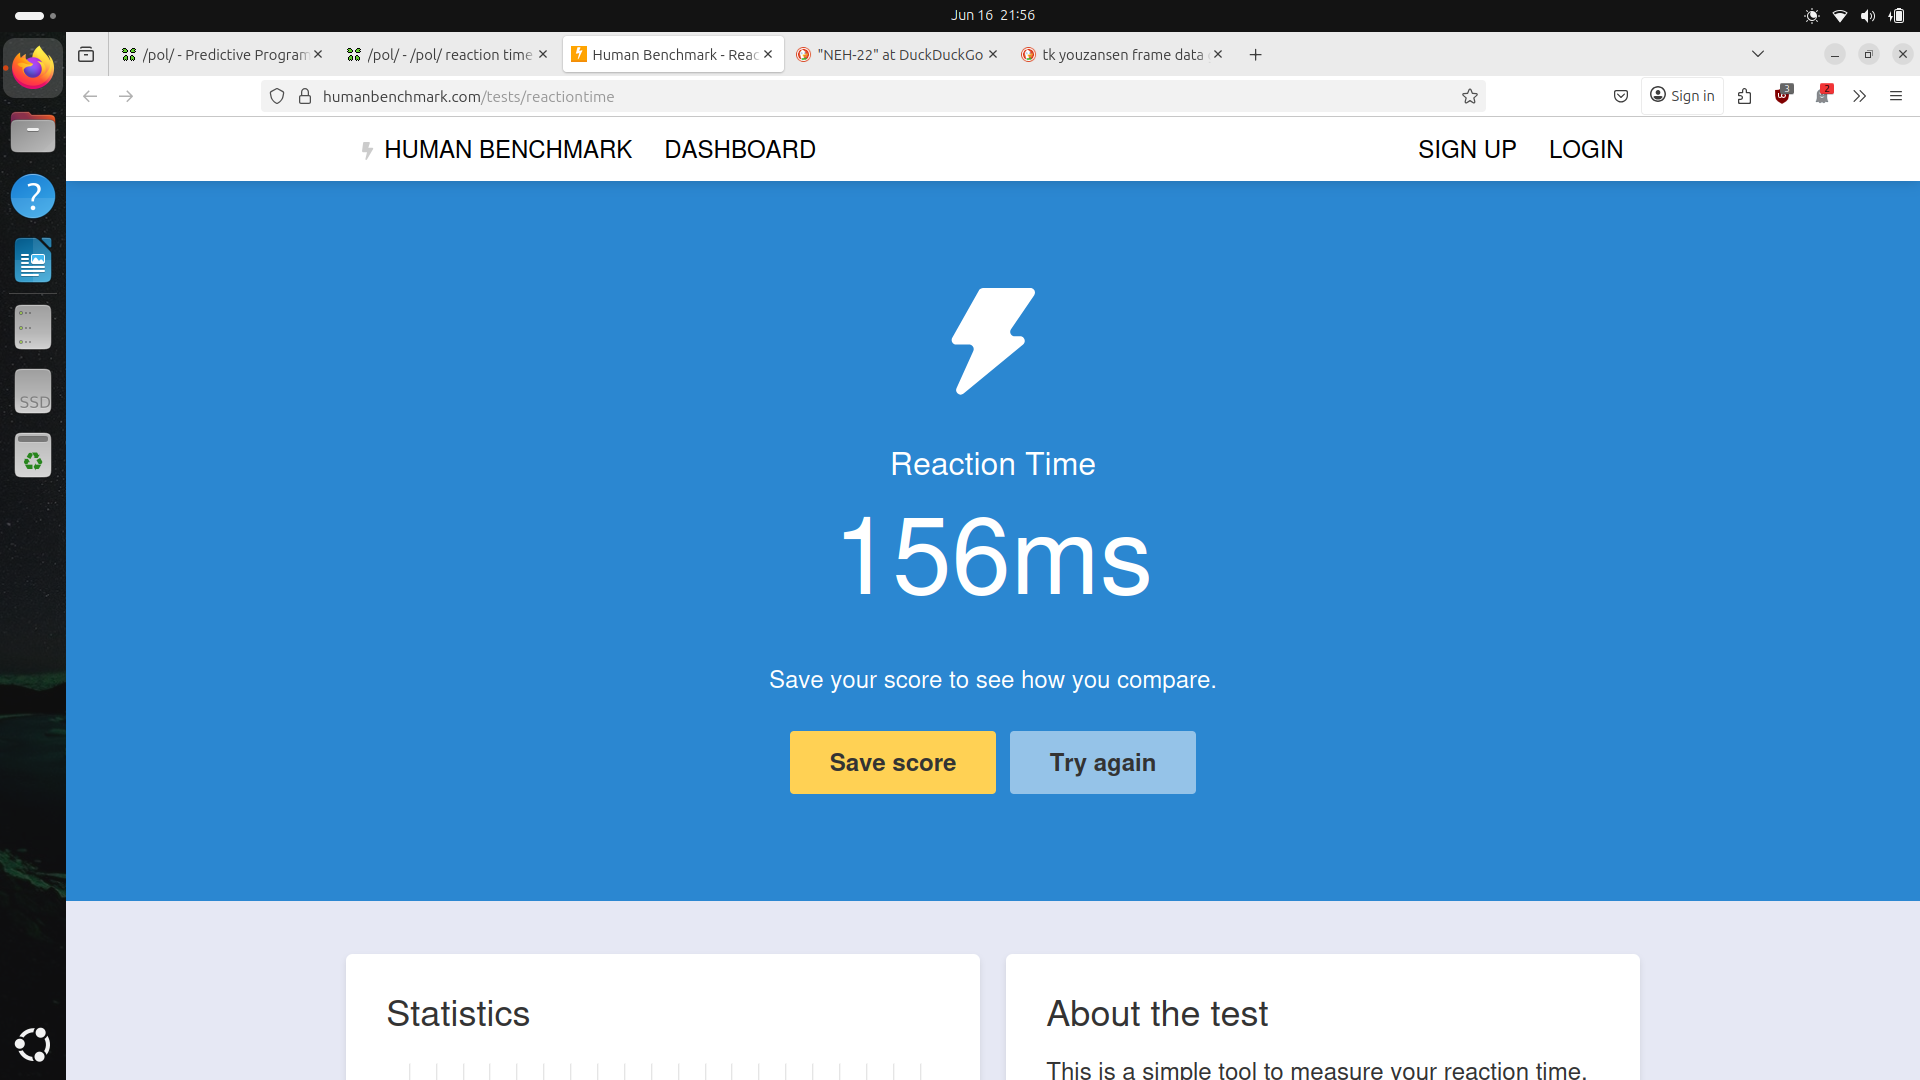Click the About the test heading

coord(1157,1013)
